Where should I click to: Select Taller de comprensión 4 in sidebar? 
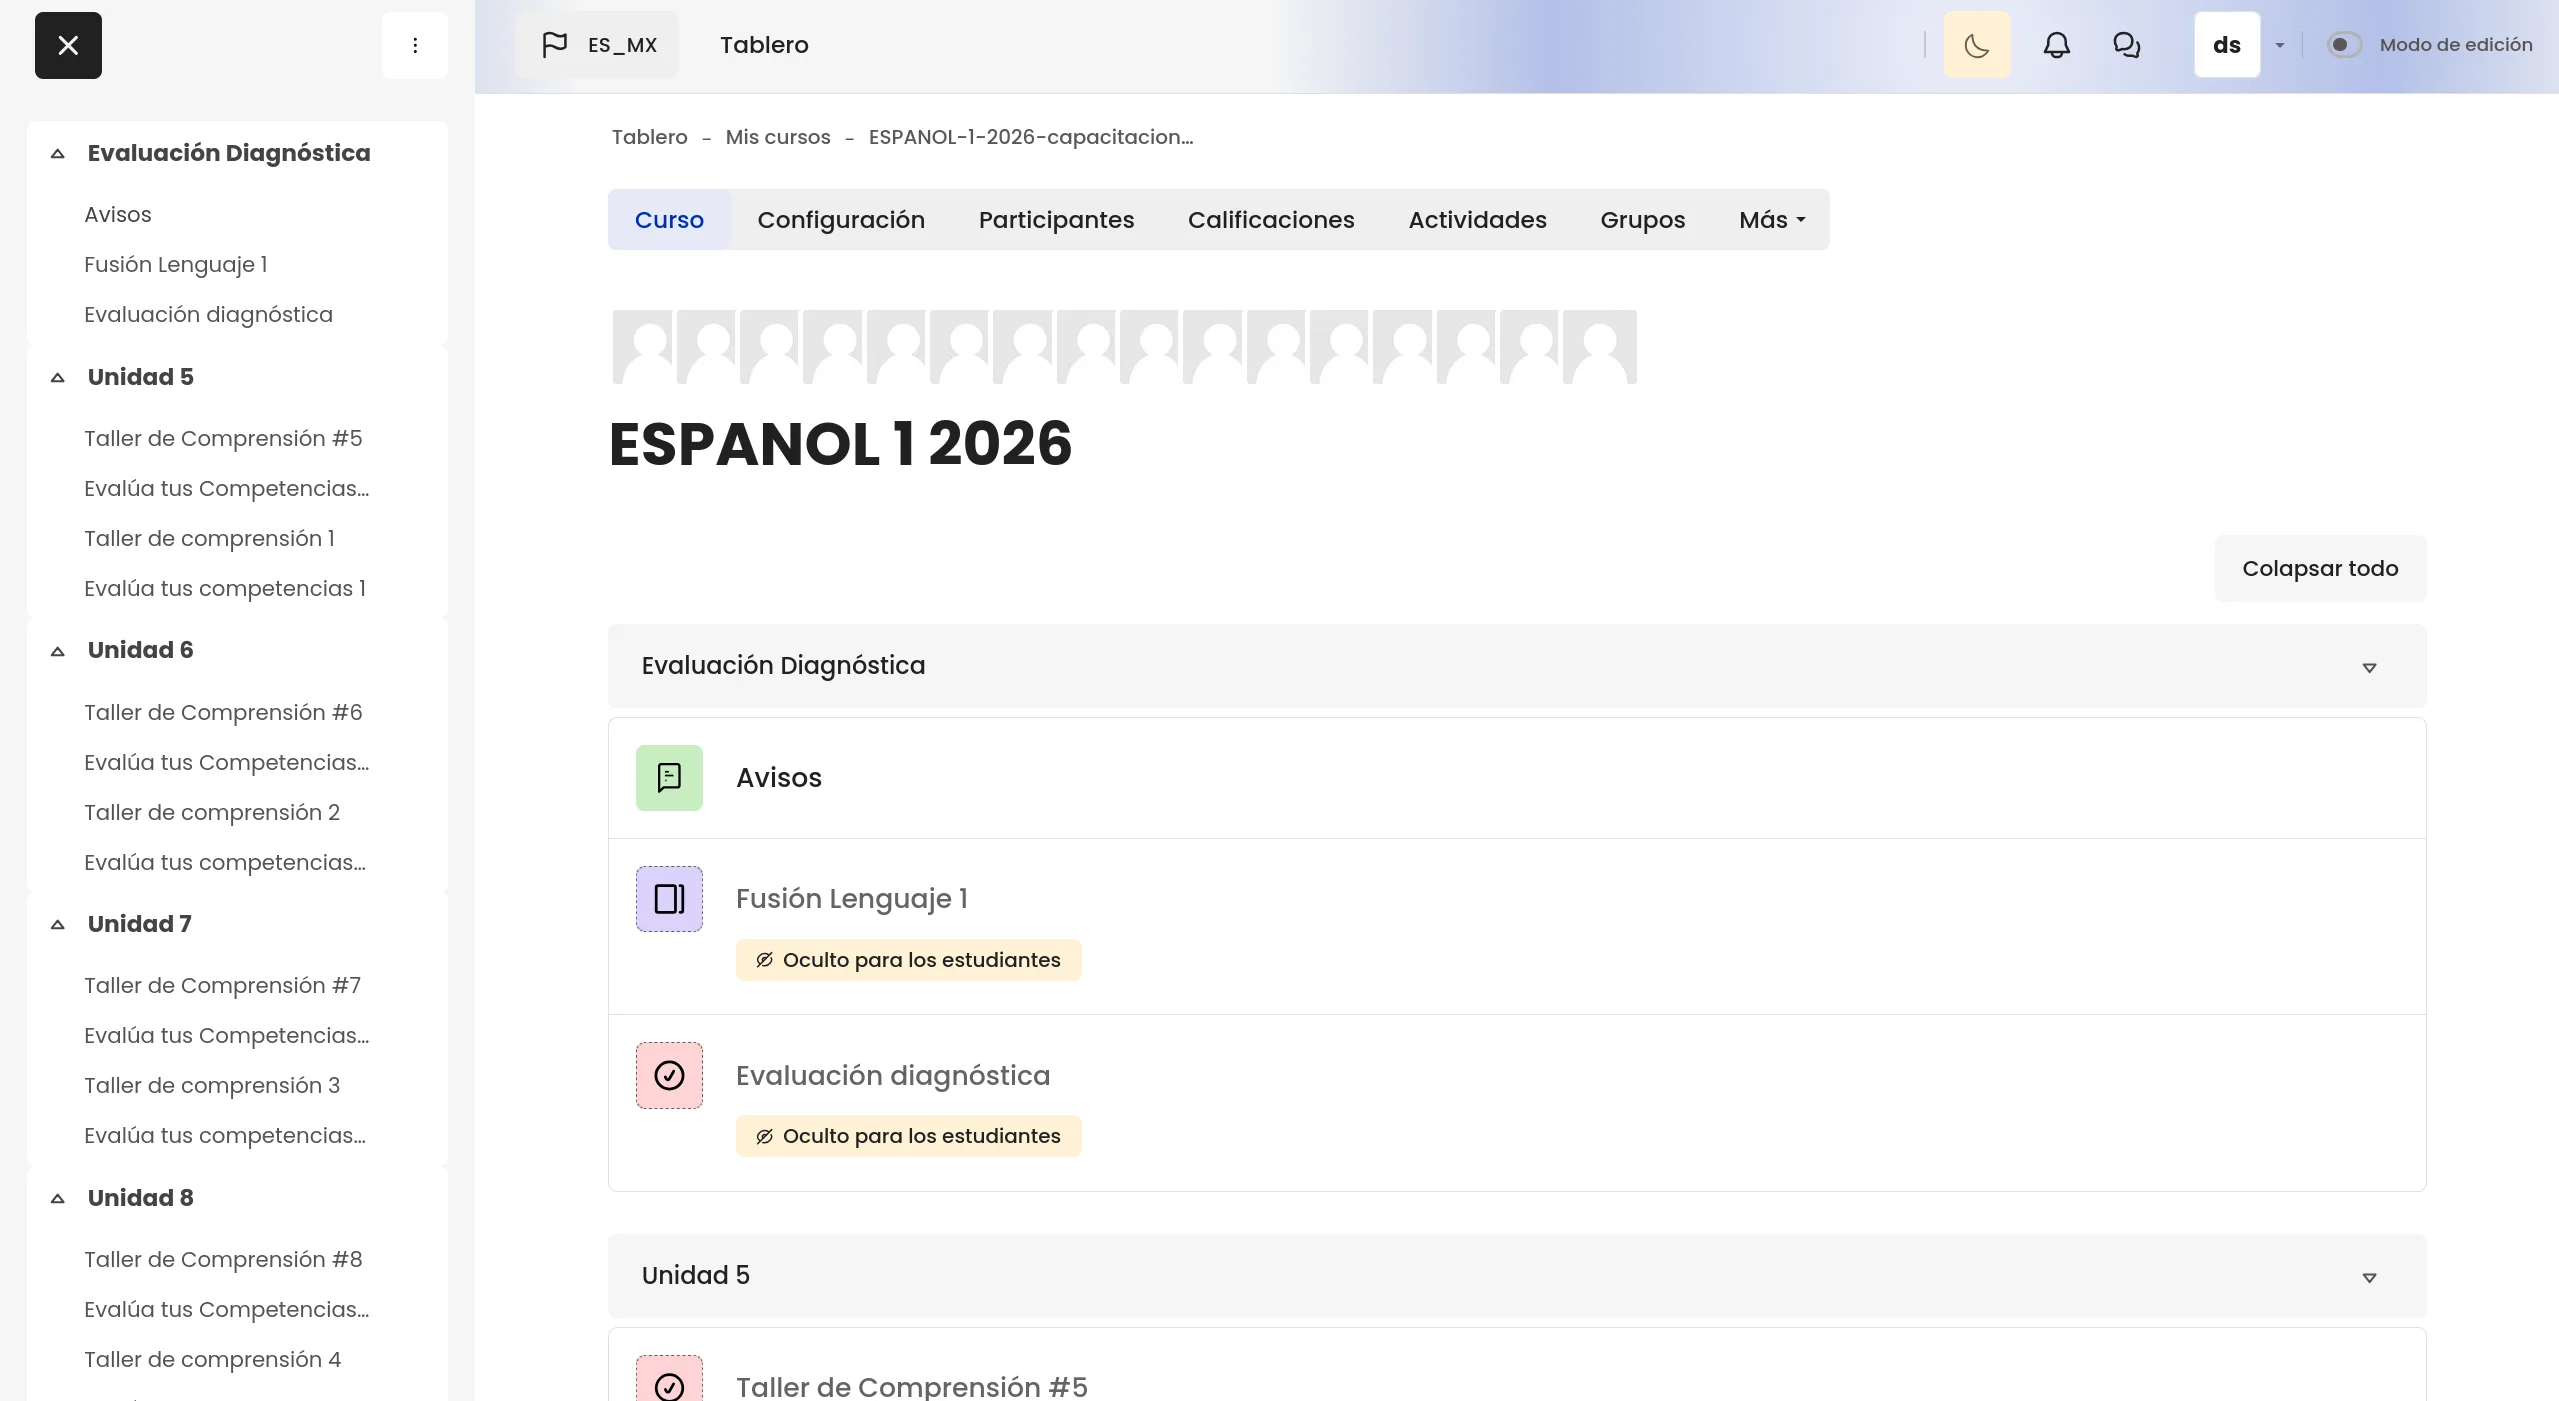(212, 1360)
